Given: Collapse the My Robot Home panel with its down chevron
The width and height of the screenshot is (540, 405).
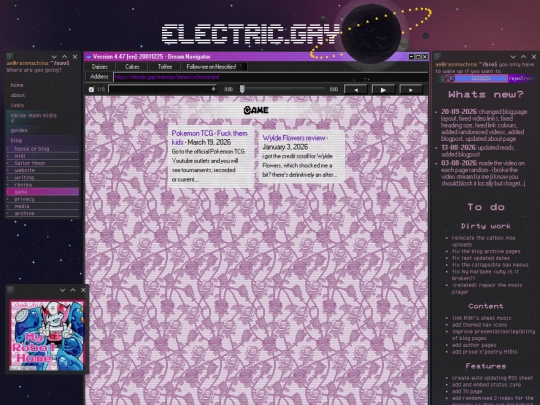Looking at the screenshot, I should [62, 290].
